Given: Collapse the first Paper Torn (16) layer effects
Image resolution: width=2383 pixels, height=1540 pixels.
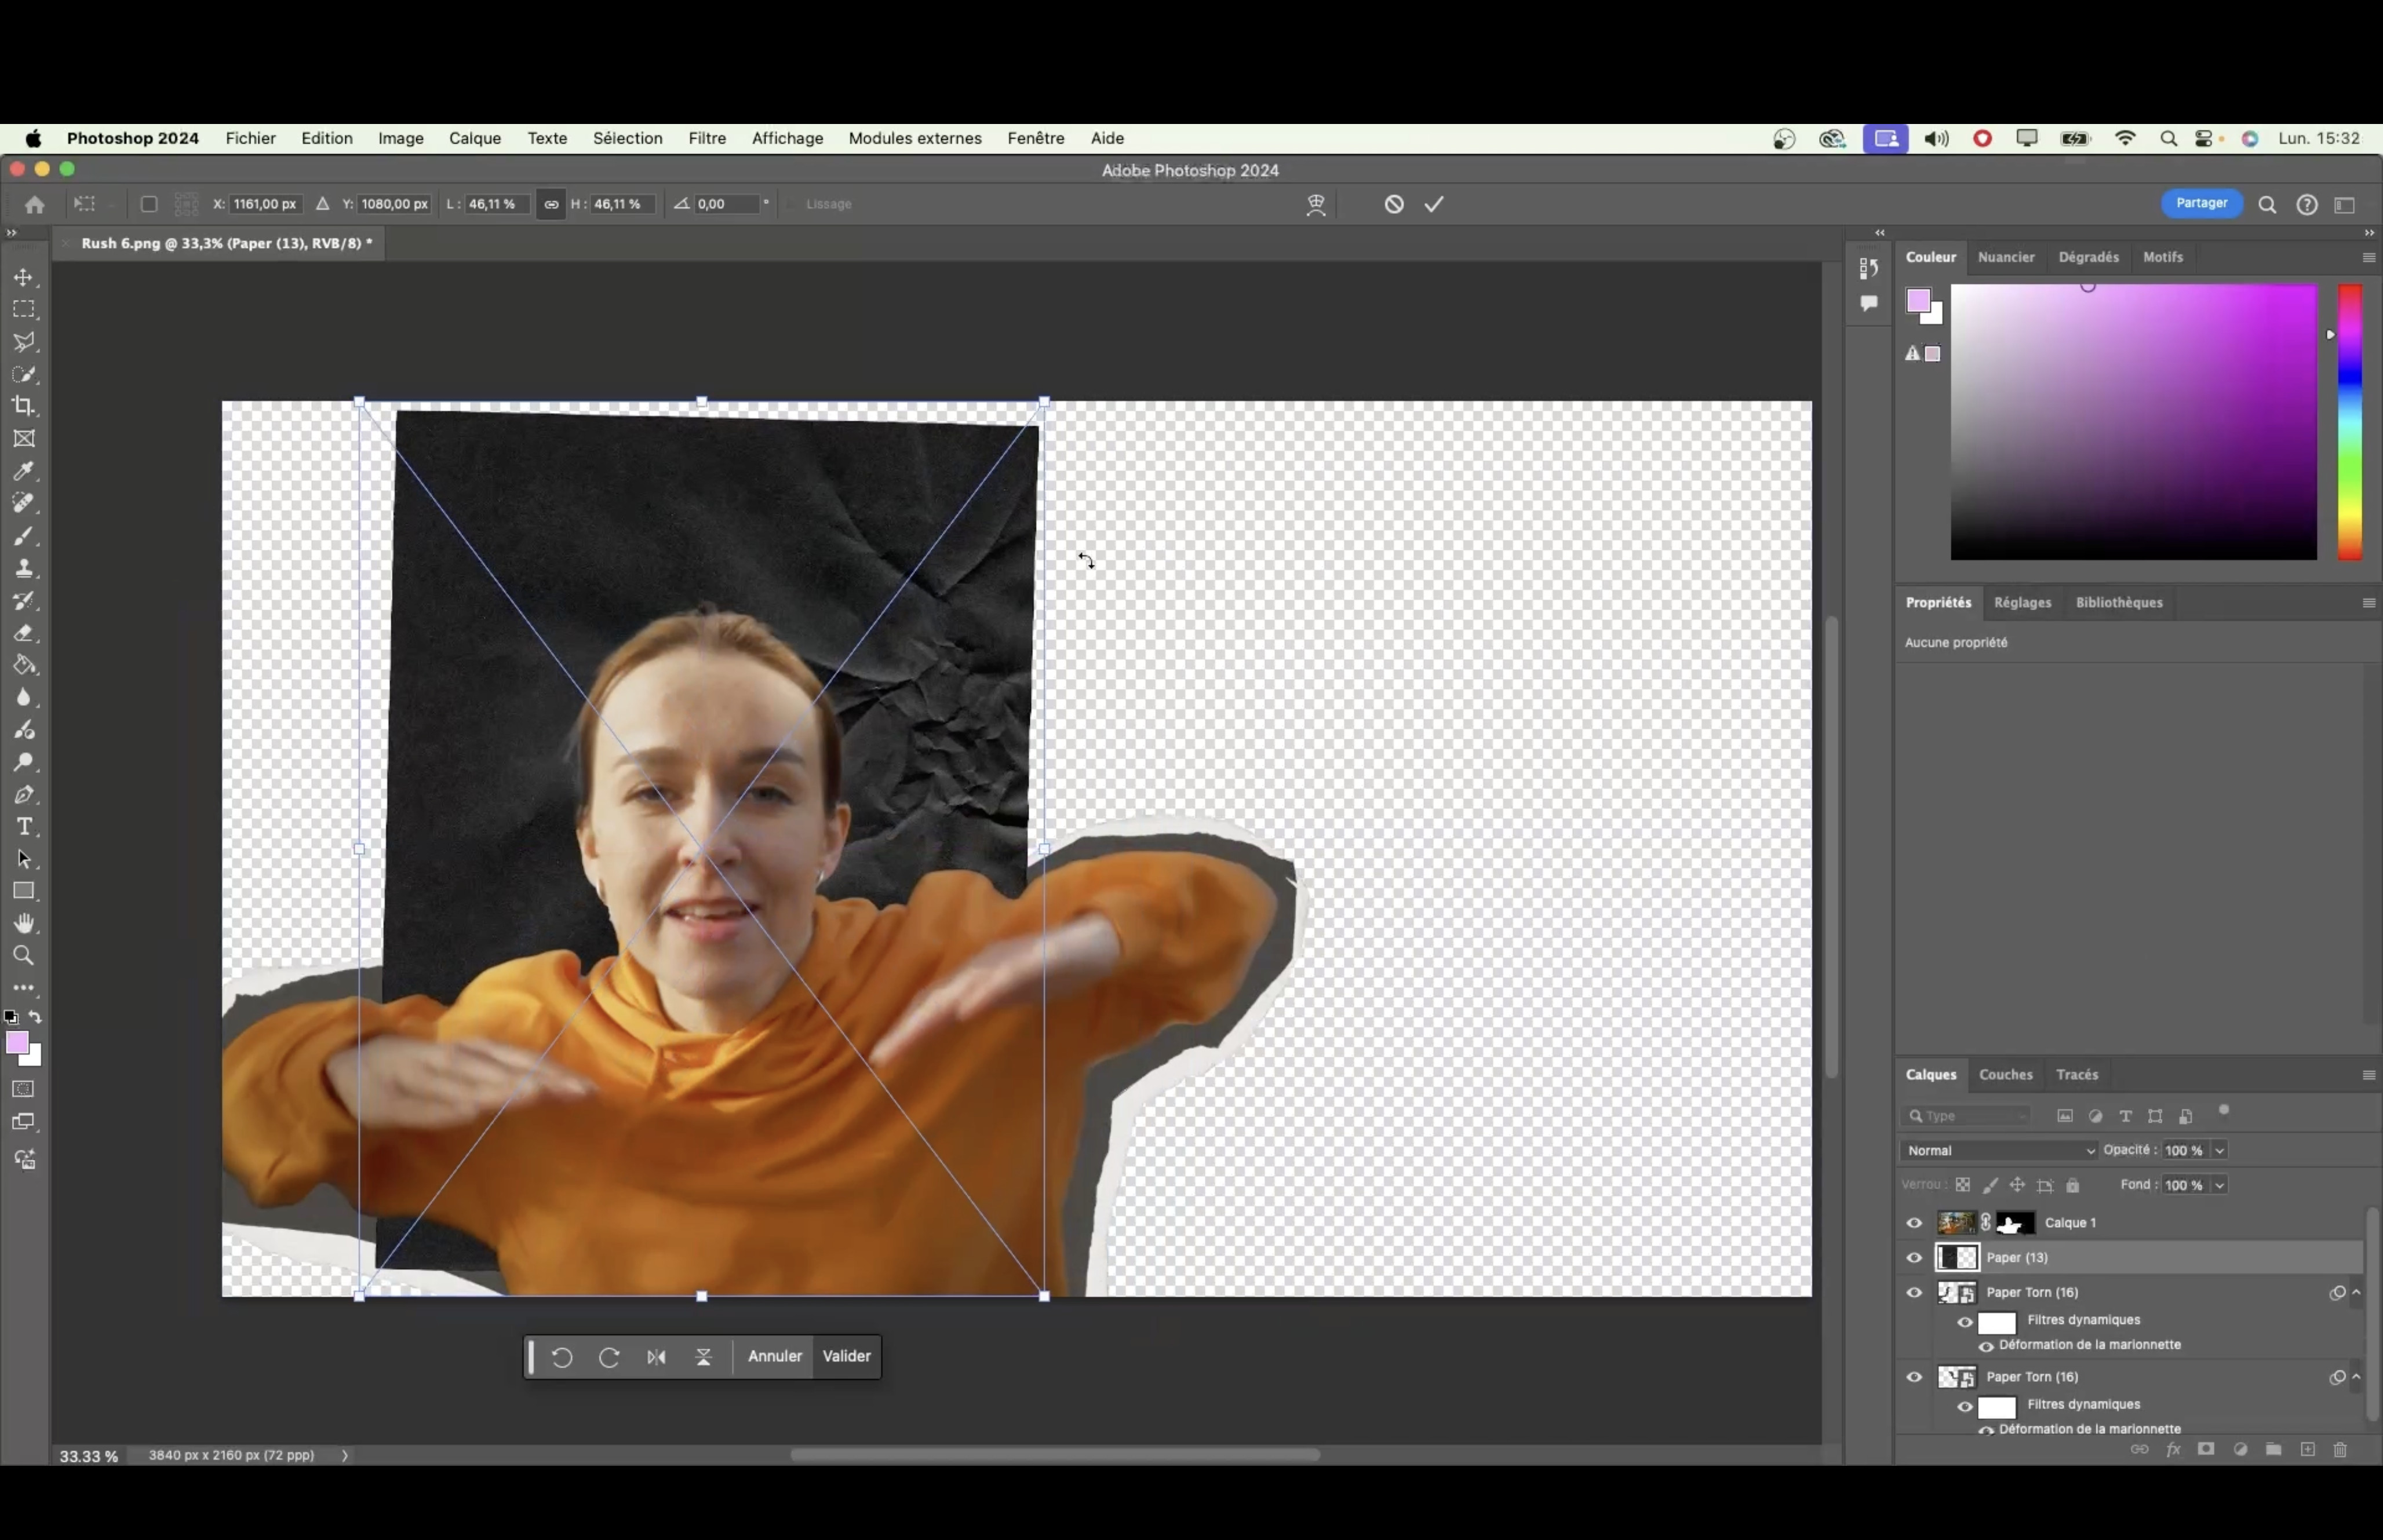Looking at the screenshot, I should click(2356, 1292).
